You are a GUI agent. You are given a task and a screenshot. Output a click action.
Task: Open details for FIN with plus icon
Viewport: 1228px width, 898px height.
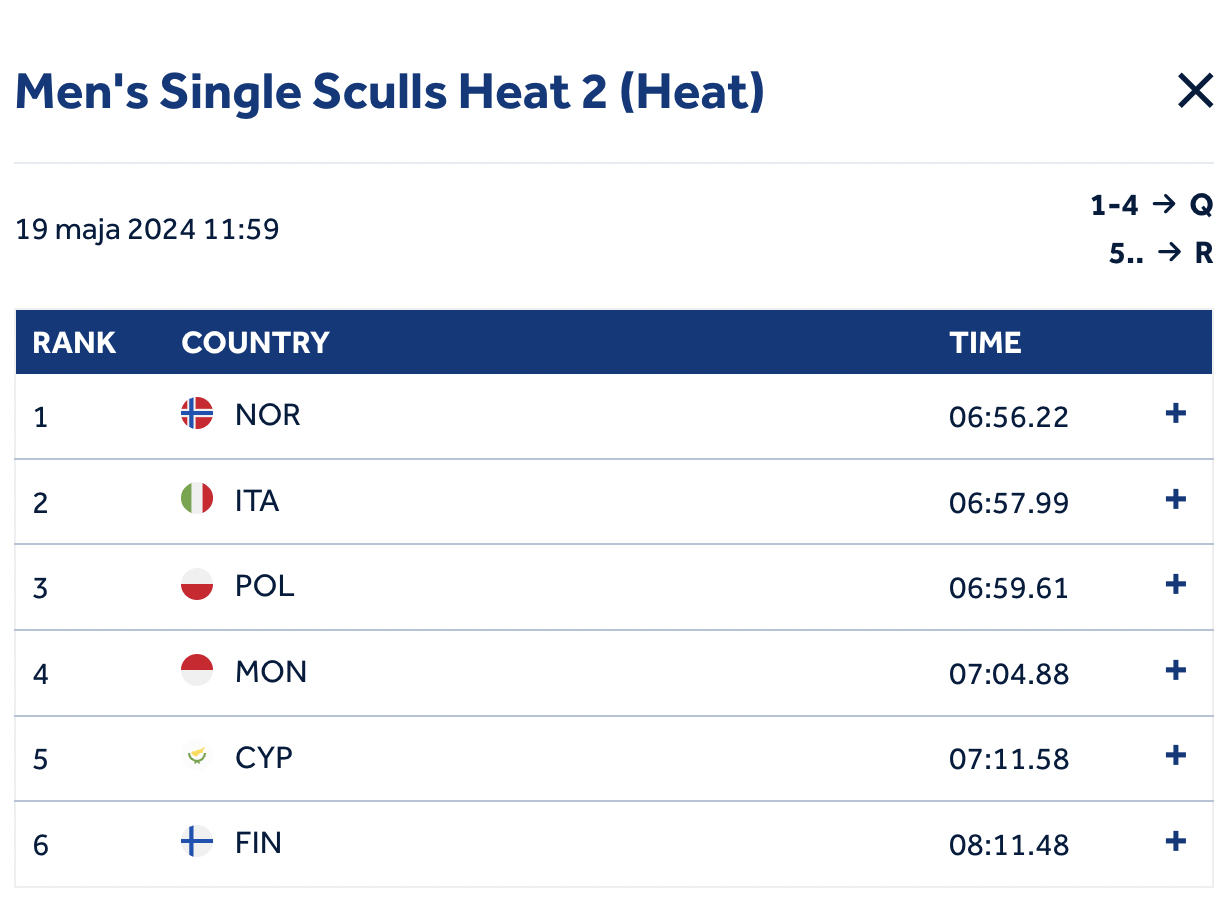1176,842
